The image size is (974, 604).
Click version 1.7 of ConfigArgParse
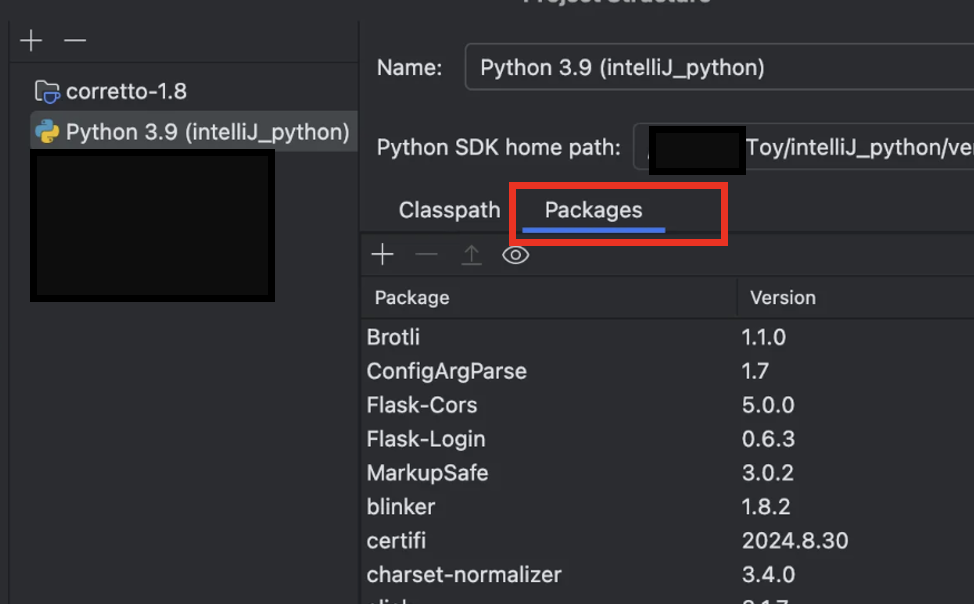pyautogui.click(x=755, y=371)
